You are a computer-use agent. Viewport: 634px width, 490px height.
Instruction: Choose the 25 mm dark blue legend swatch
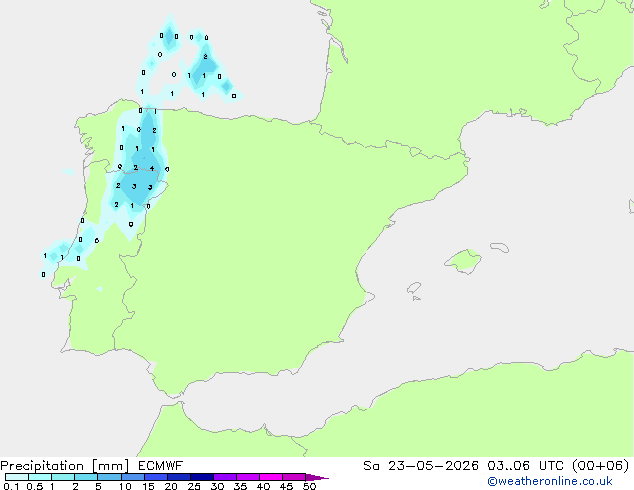coord(202,477)
